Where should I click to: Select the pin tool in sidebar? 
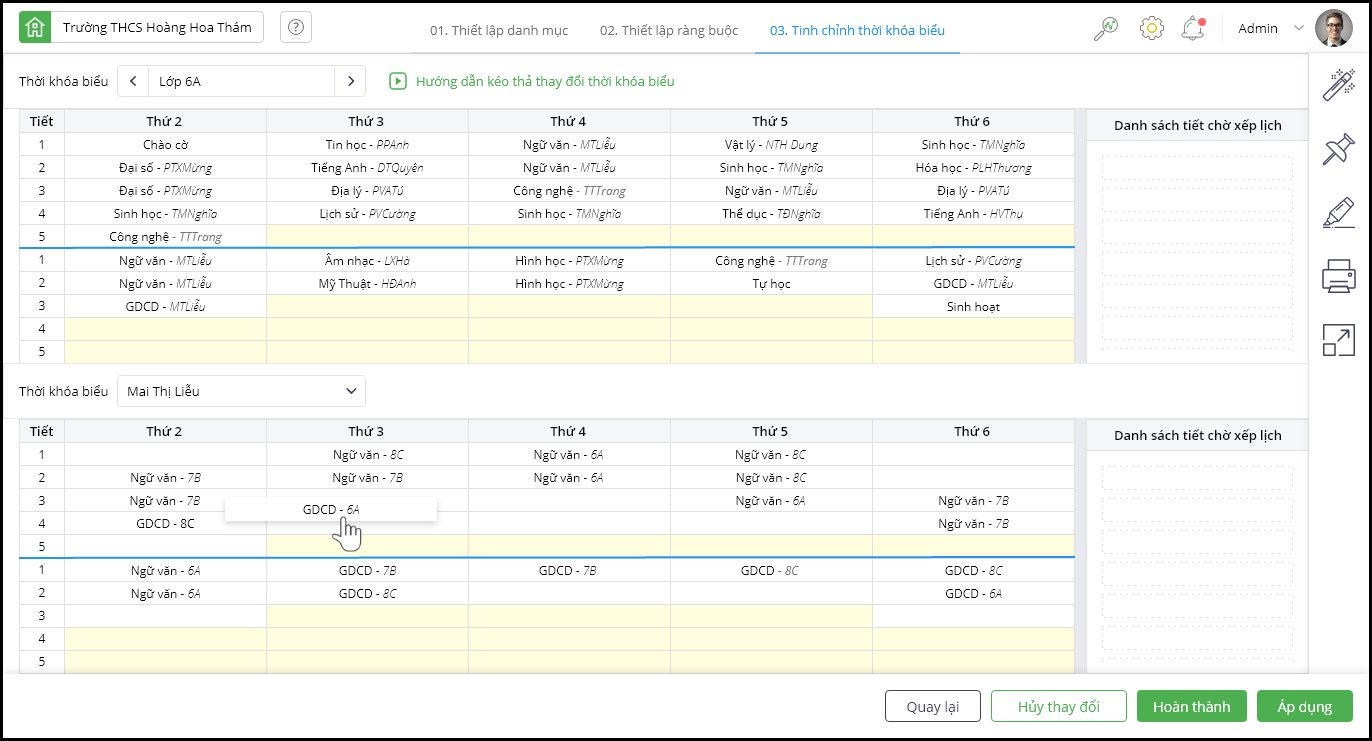click(1338, 149)
